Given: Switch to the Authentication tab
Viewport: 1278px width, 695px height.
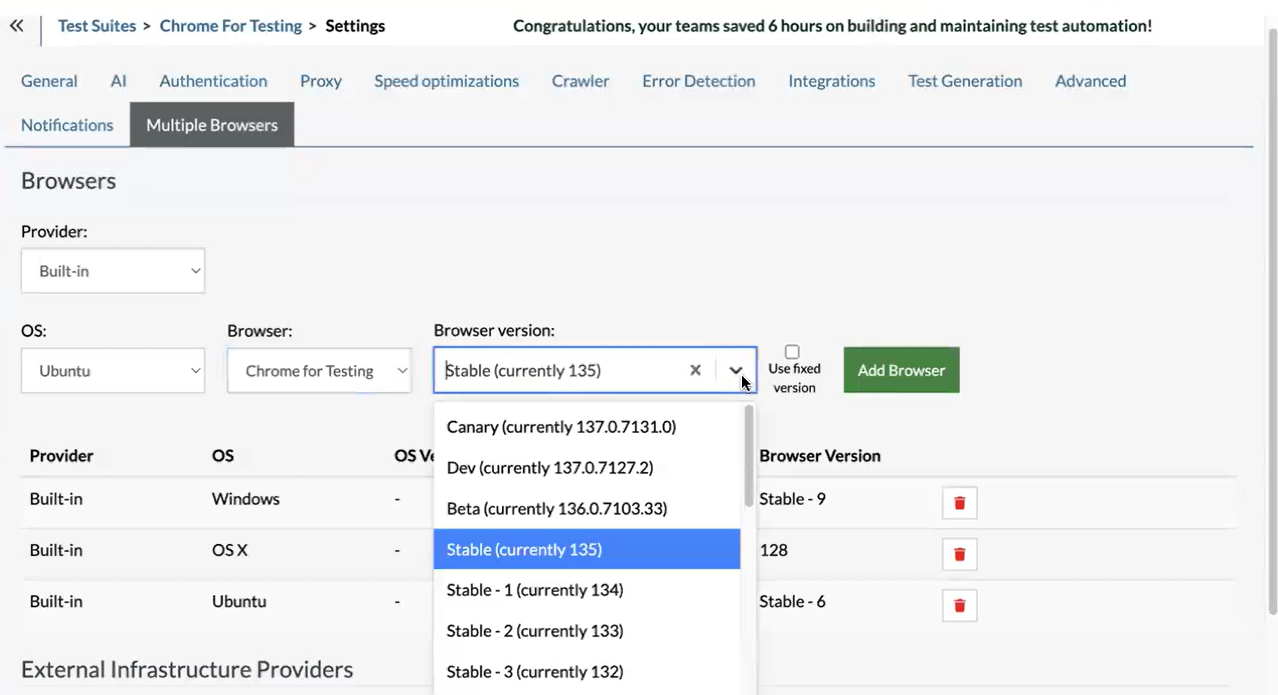Looking at the screenshot, I should (212, 81).
